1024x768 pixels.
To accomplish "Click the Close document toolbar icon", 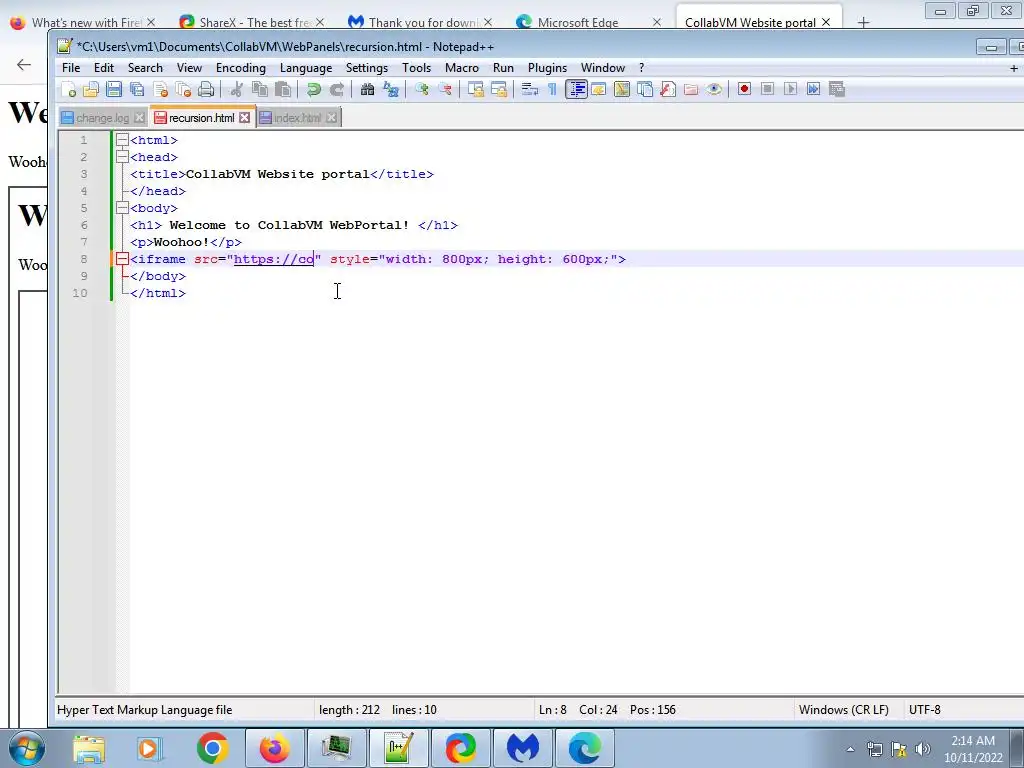I will tap(160, 89).
